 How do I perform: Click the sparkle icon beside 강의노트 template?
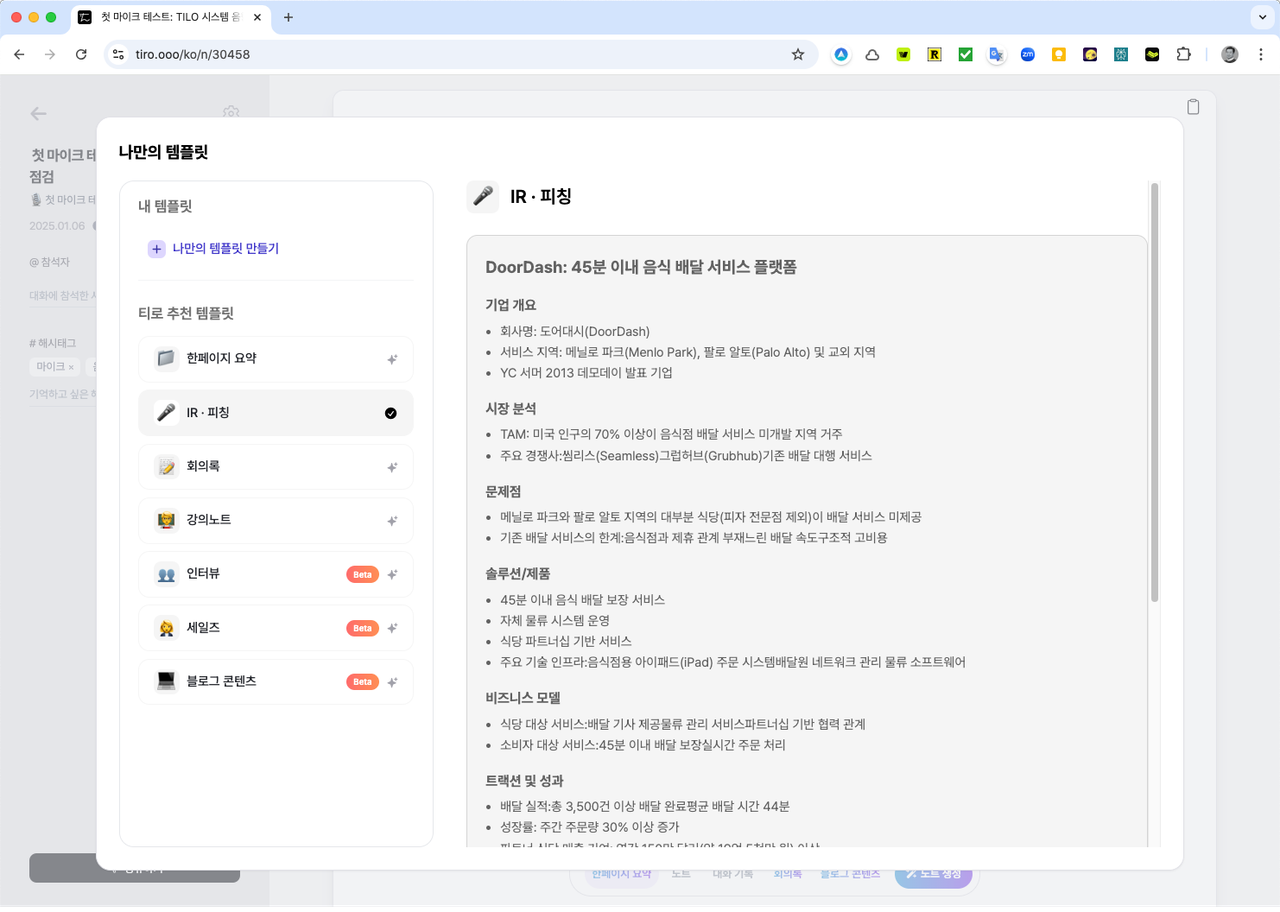(x=392, y=521)
